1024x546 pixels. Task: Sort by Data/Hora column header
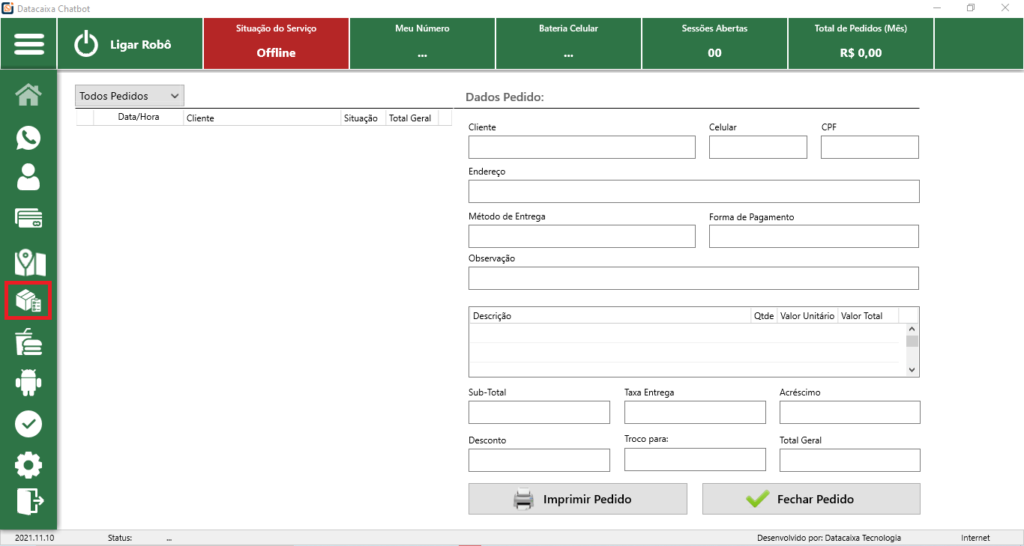click(x=138, y=117)
